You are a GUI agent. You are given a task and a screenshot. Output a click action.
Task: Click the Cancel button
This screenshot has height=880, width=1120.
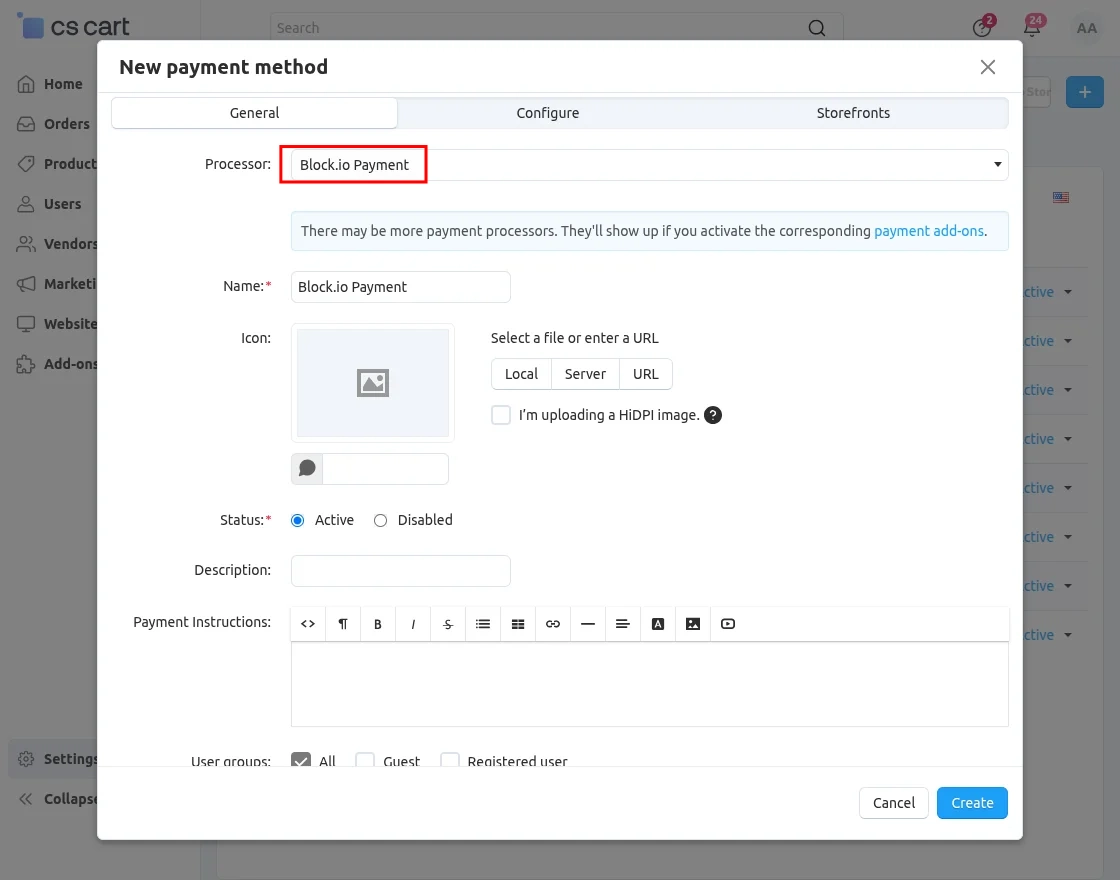pos(894,803)
